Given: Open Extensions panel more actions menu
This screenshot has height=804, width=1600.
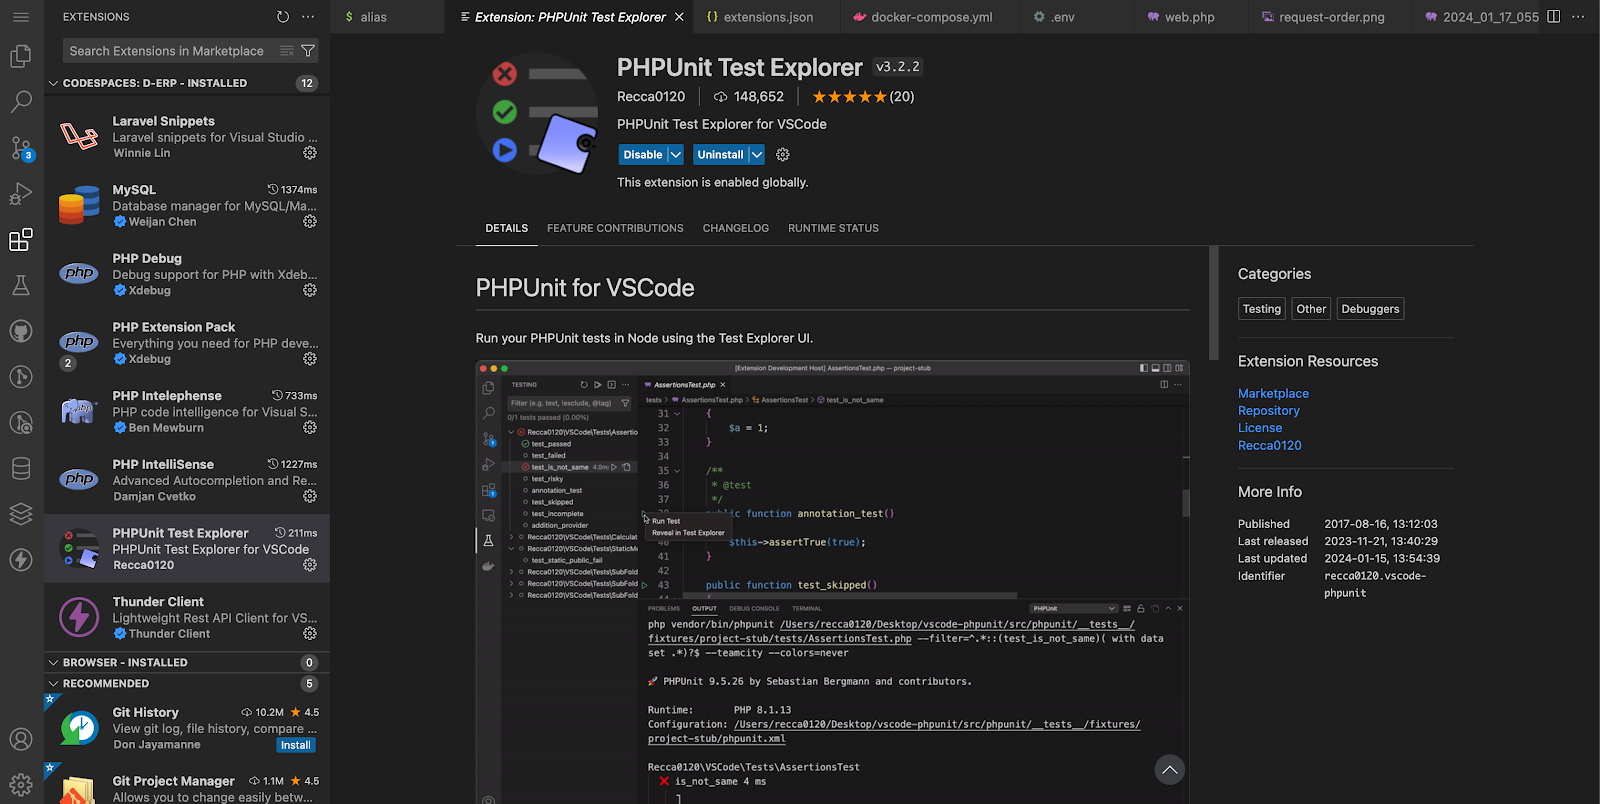Looking at the screenshot, I should pos(308,17).
